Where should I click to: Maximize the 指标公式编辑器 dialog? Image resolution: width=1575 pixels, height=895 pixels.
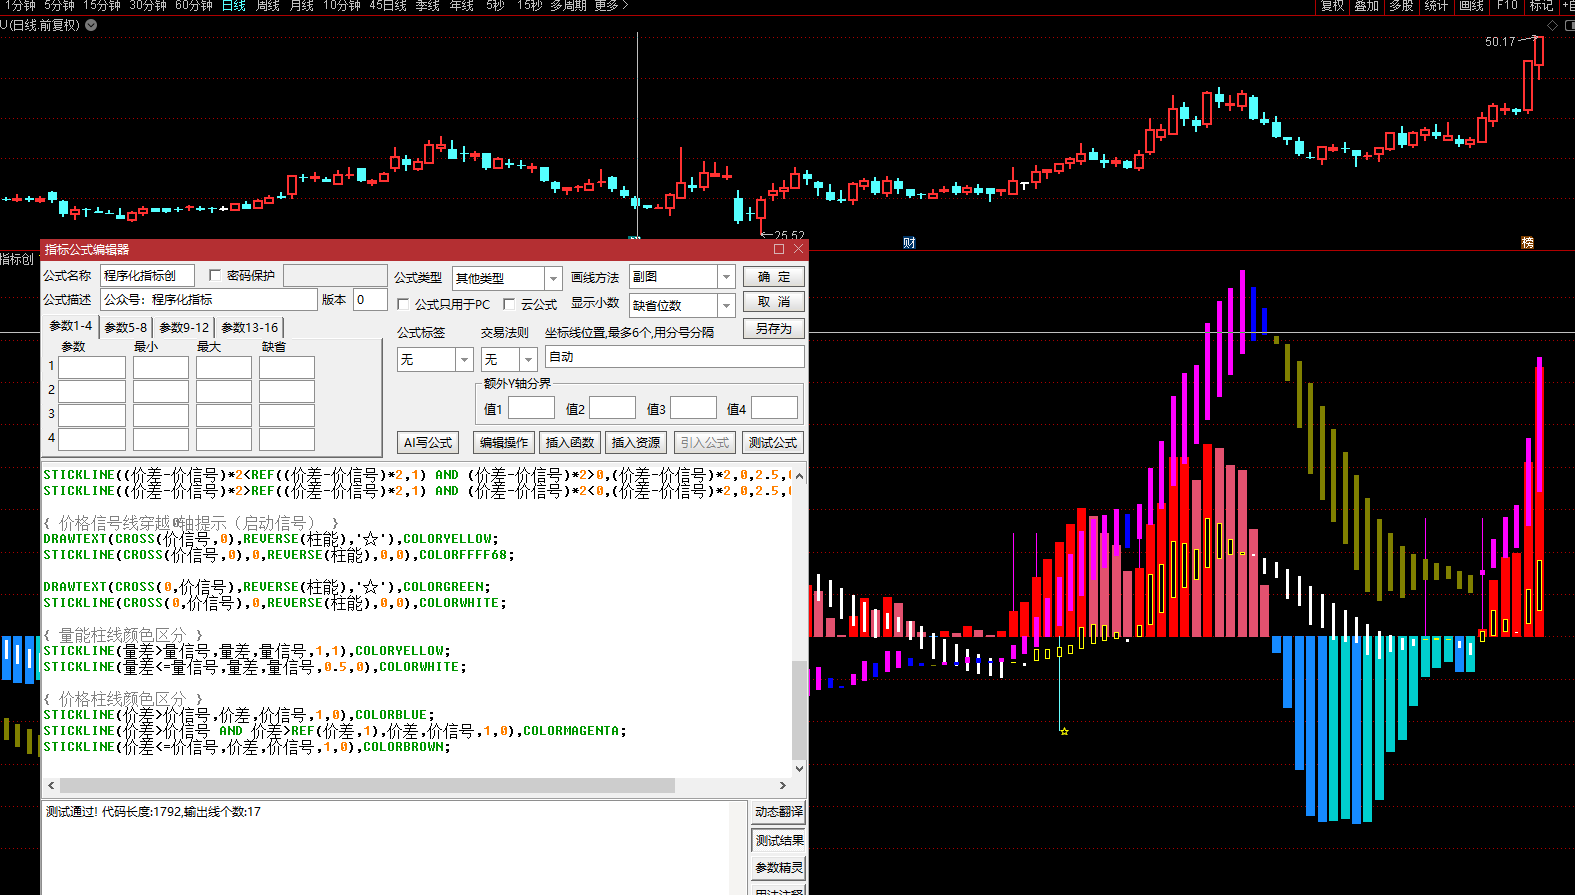point(779,249)
